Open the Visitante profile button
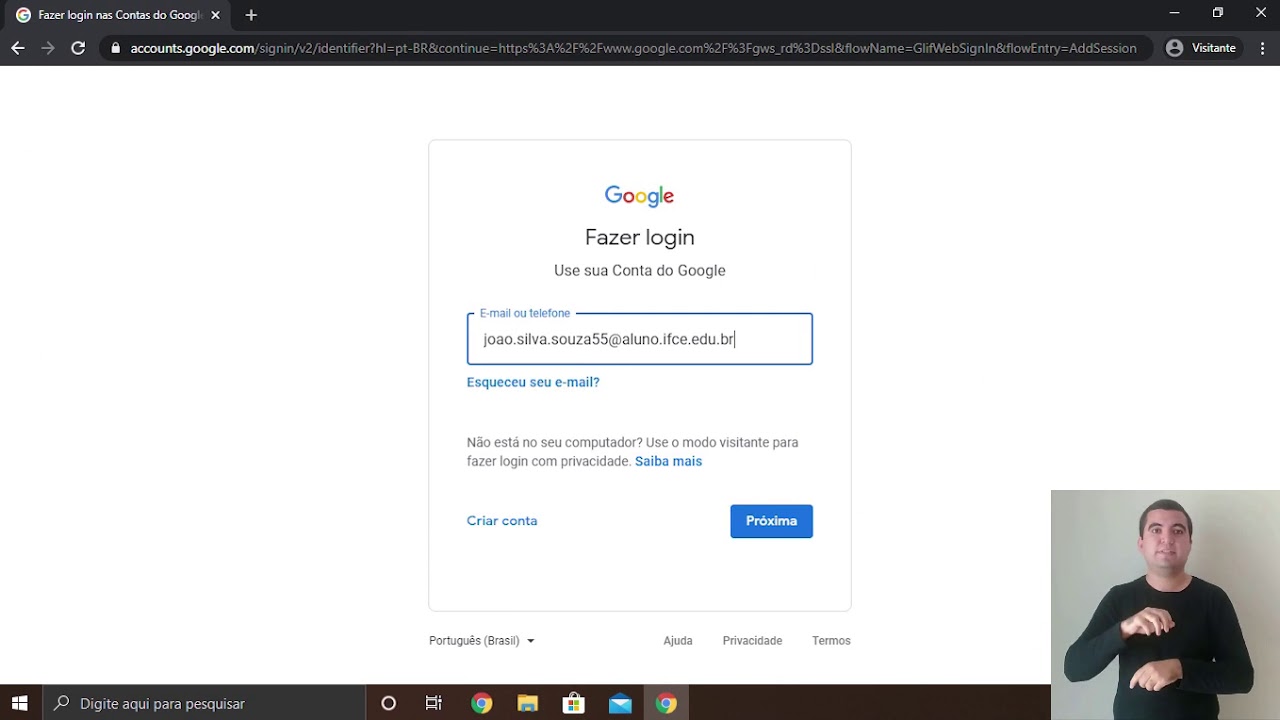 (x=1201, y=48)
